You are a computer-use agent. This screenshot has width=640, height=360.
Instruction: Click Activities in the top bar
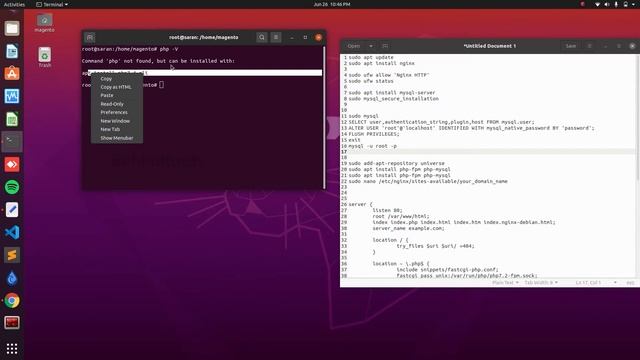[14, 4]
